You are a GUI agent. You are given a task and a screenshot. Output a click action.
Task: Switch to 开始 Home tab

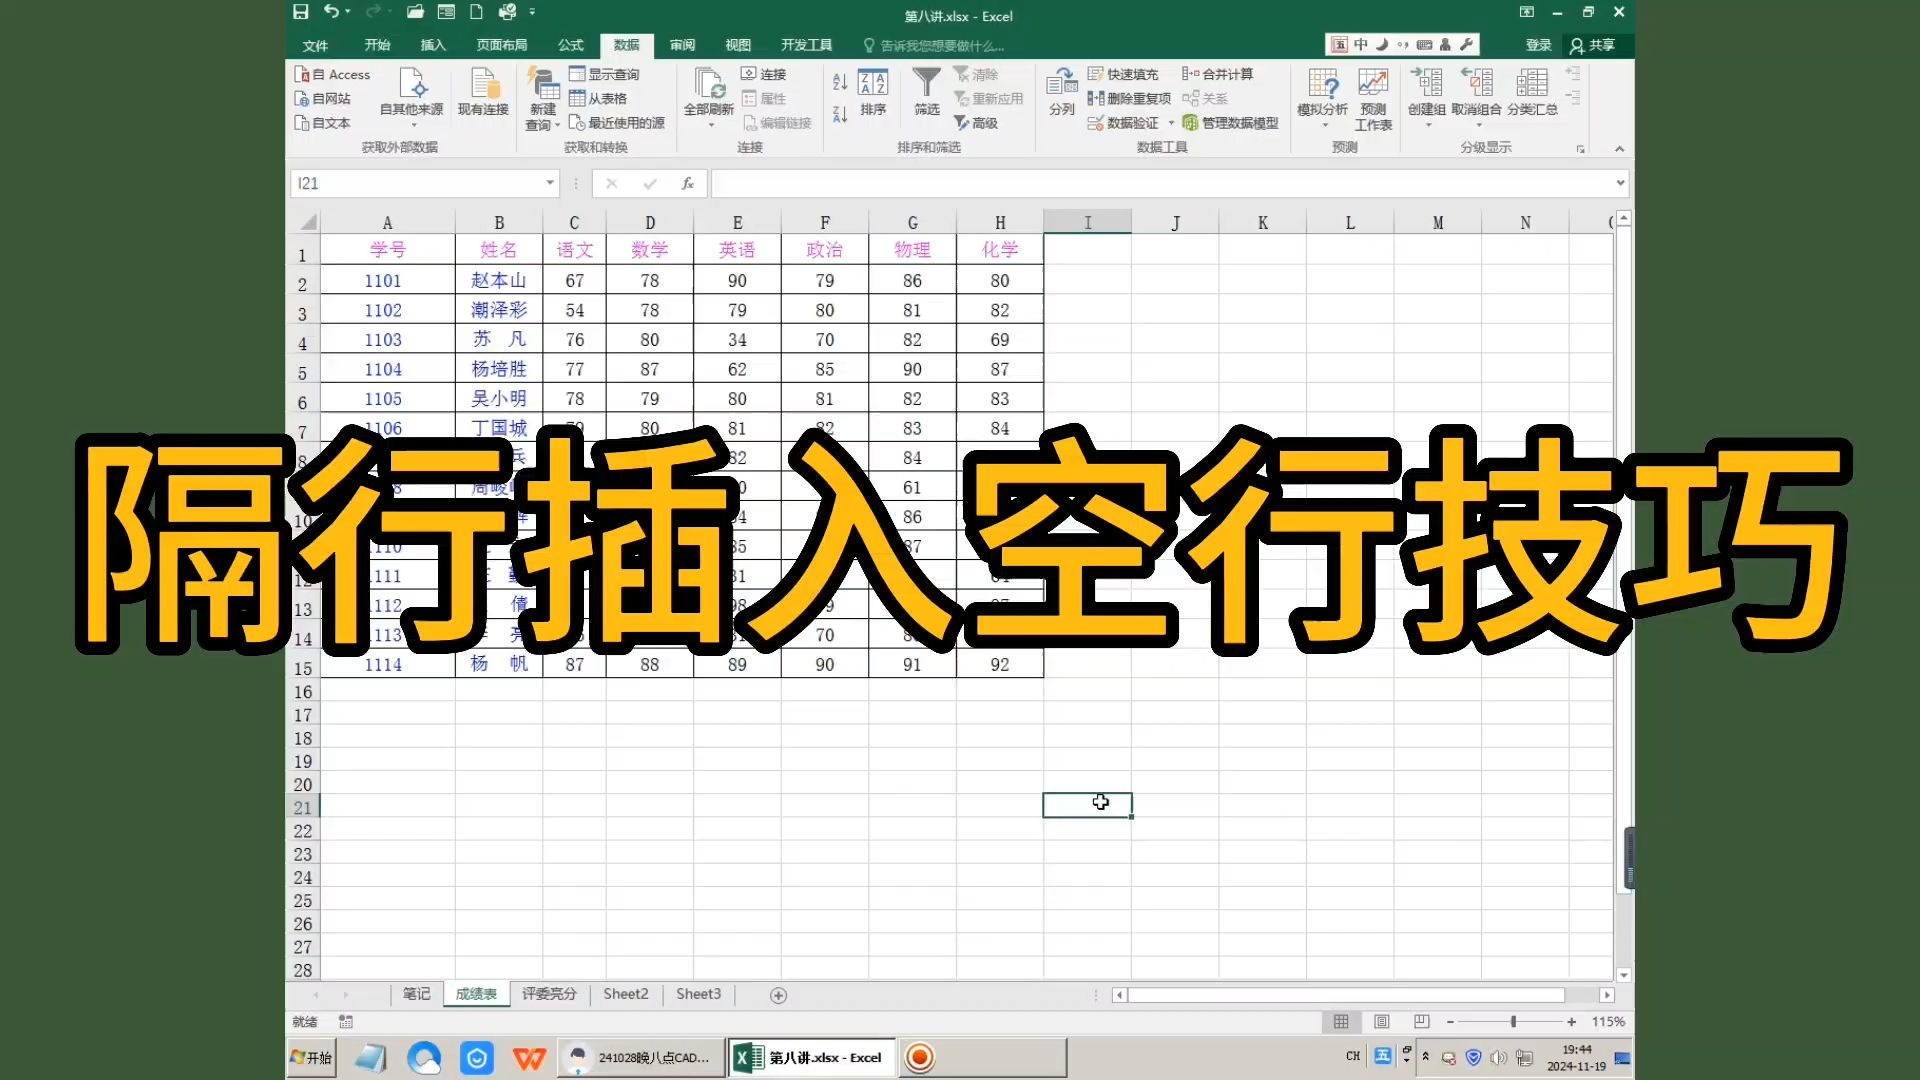377,45
